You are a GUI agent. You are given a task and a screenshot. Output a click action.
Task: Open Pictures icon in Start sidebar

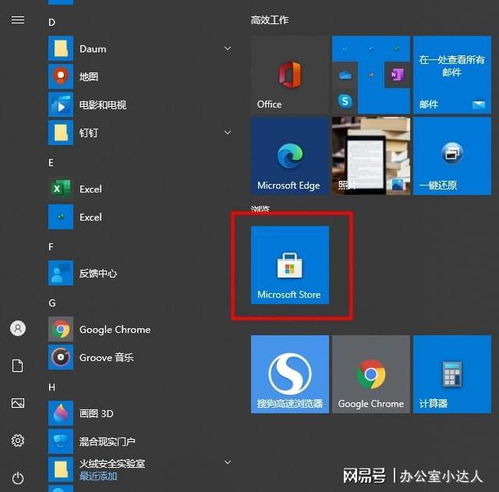pos(18,403)
